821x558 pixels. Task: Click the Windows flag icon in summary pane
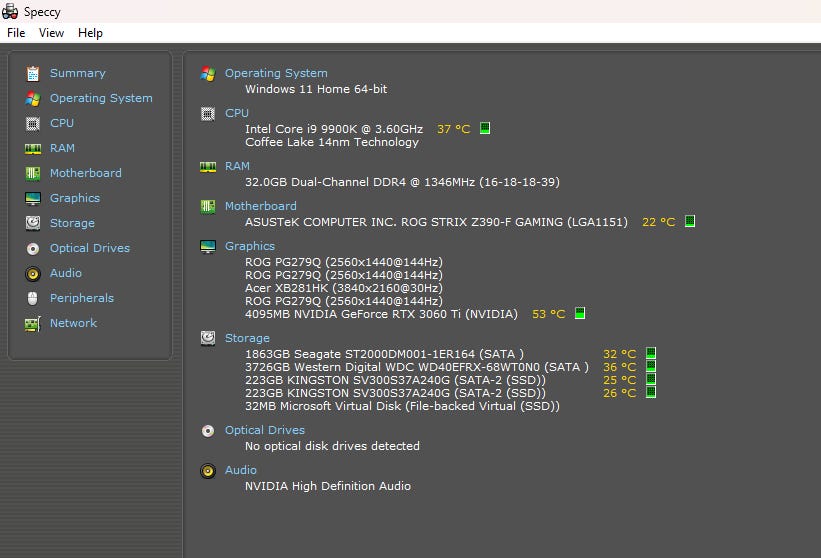click(208, 74)
